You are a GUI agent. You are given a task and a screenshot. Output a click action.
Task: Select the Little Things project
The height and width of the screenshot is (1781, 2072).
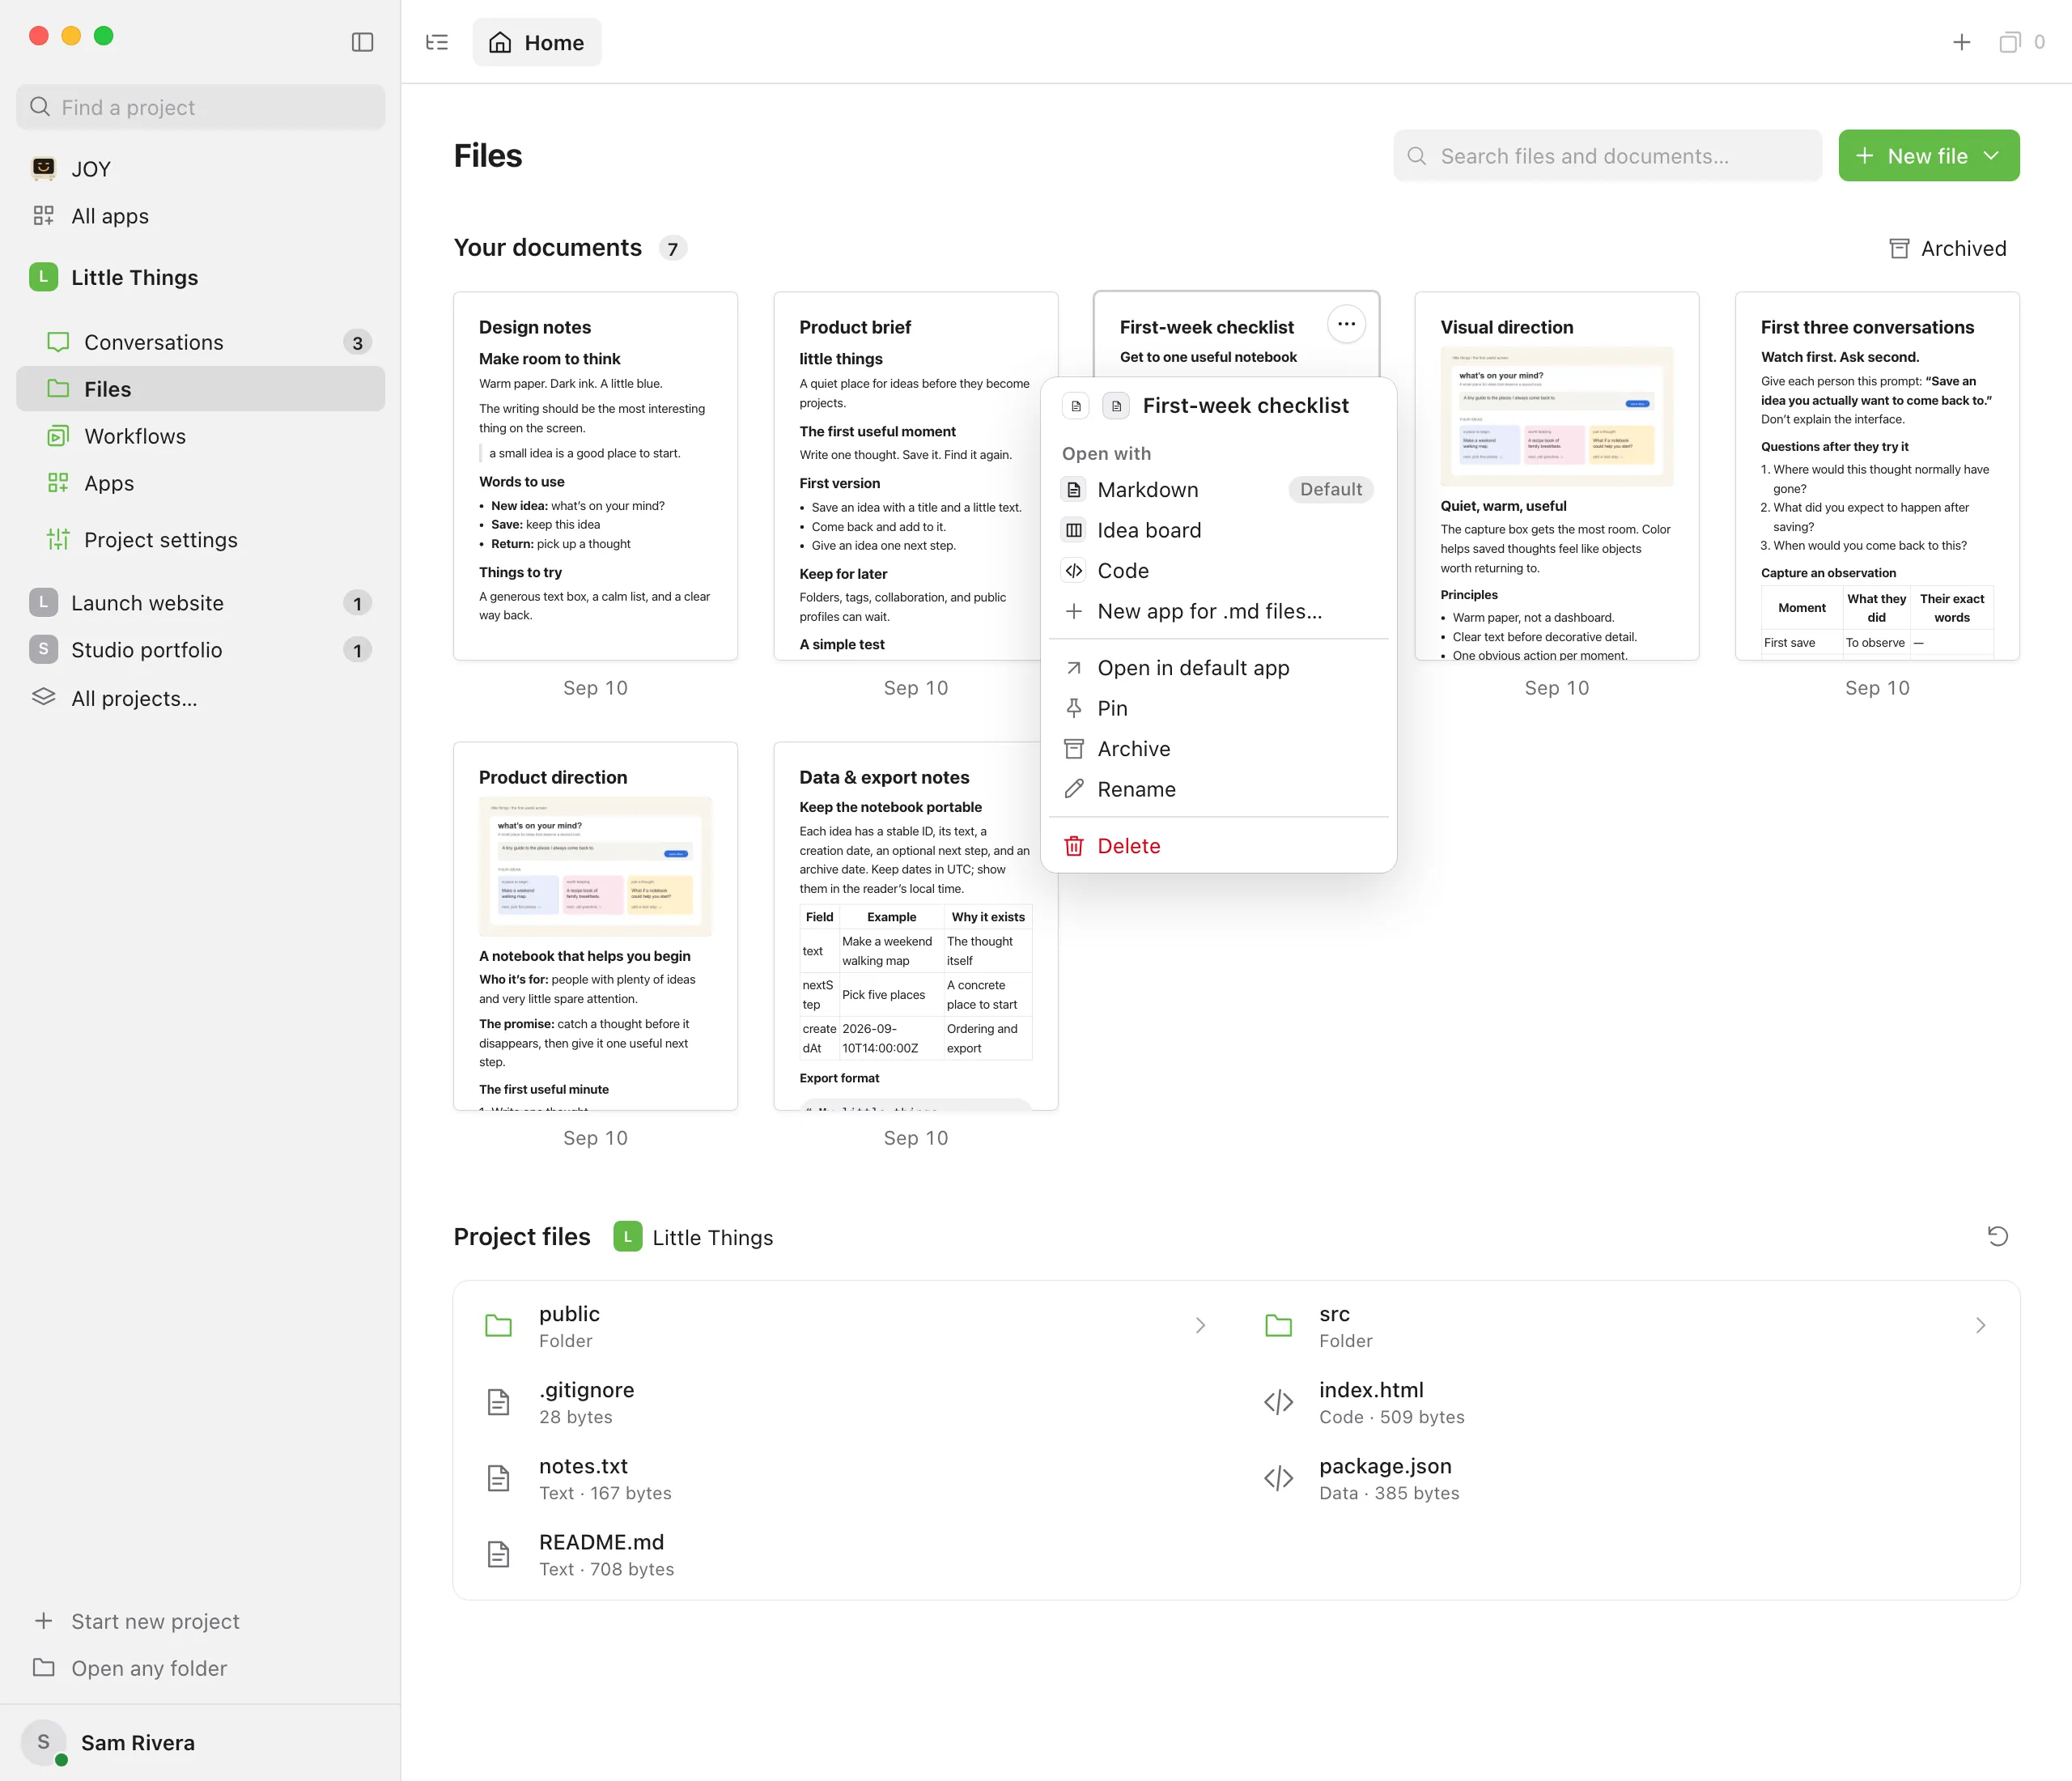(x=201, y=277)
